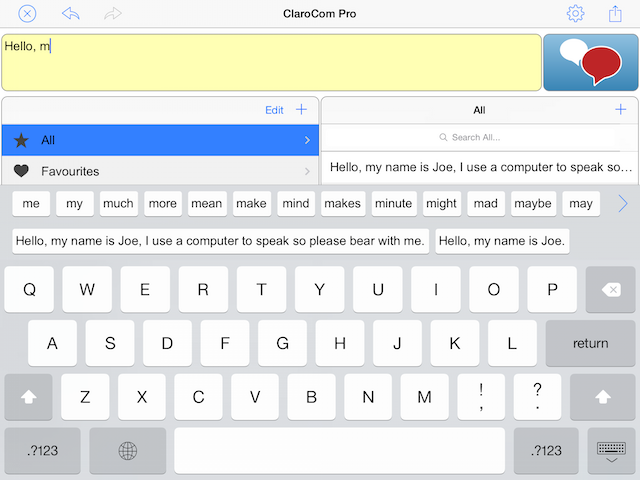Image resolution: width=640 pixels, height=480 pixels.
Task: Insert phrase ending 'please bear with me.'
Action: [220, 241]
